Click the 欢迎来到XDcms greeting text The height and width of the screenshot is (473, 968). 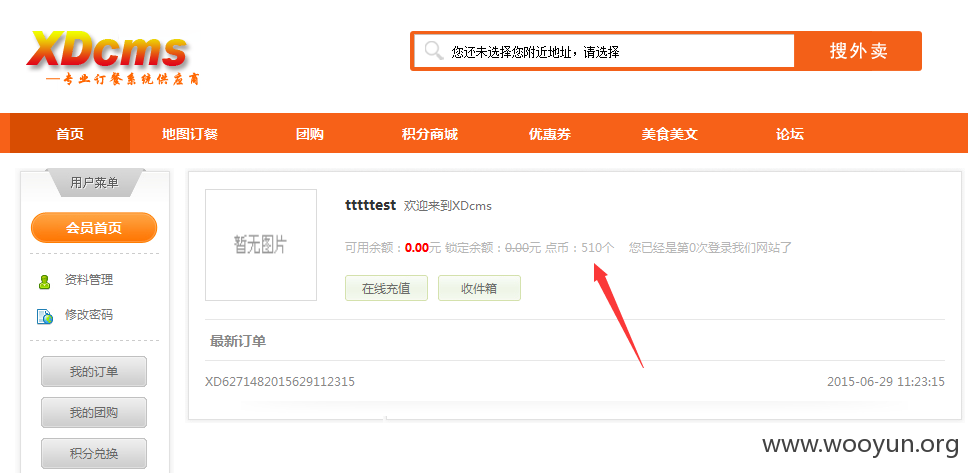click(448, 206)
